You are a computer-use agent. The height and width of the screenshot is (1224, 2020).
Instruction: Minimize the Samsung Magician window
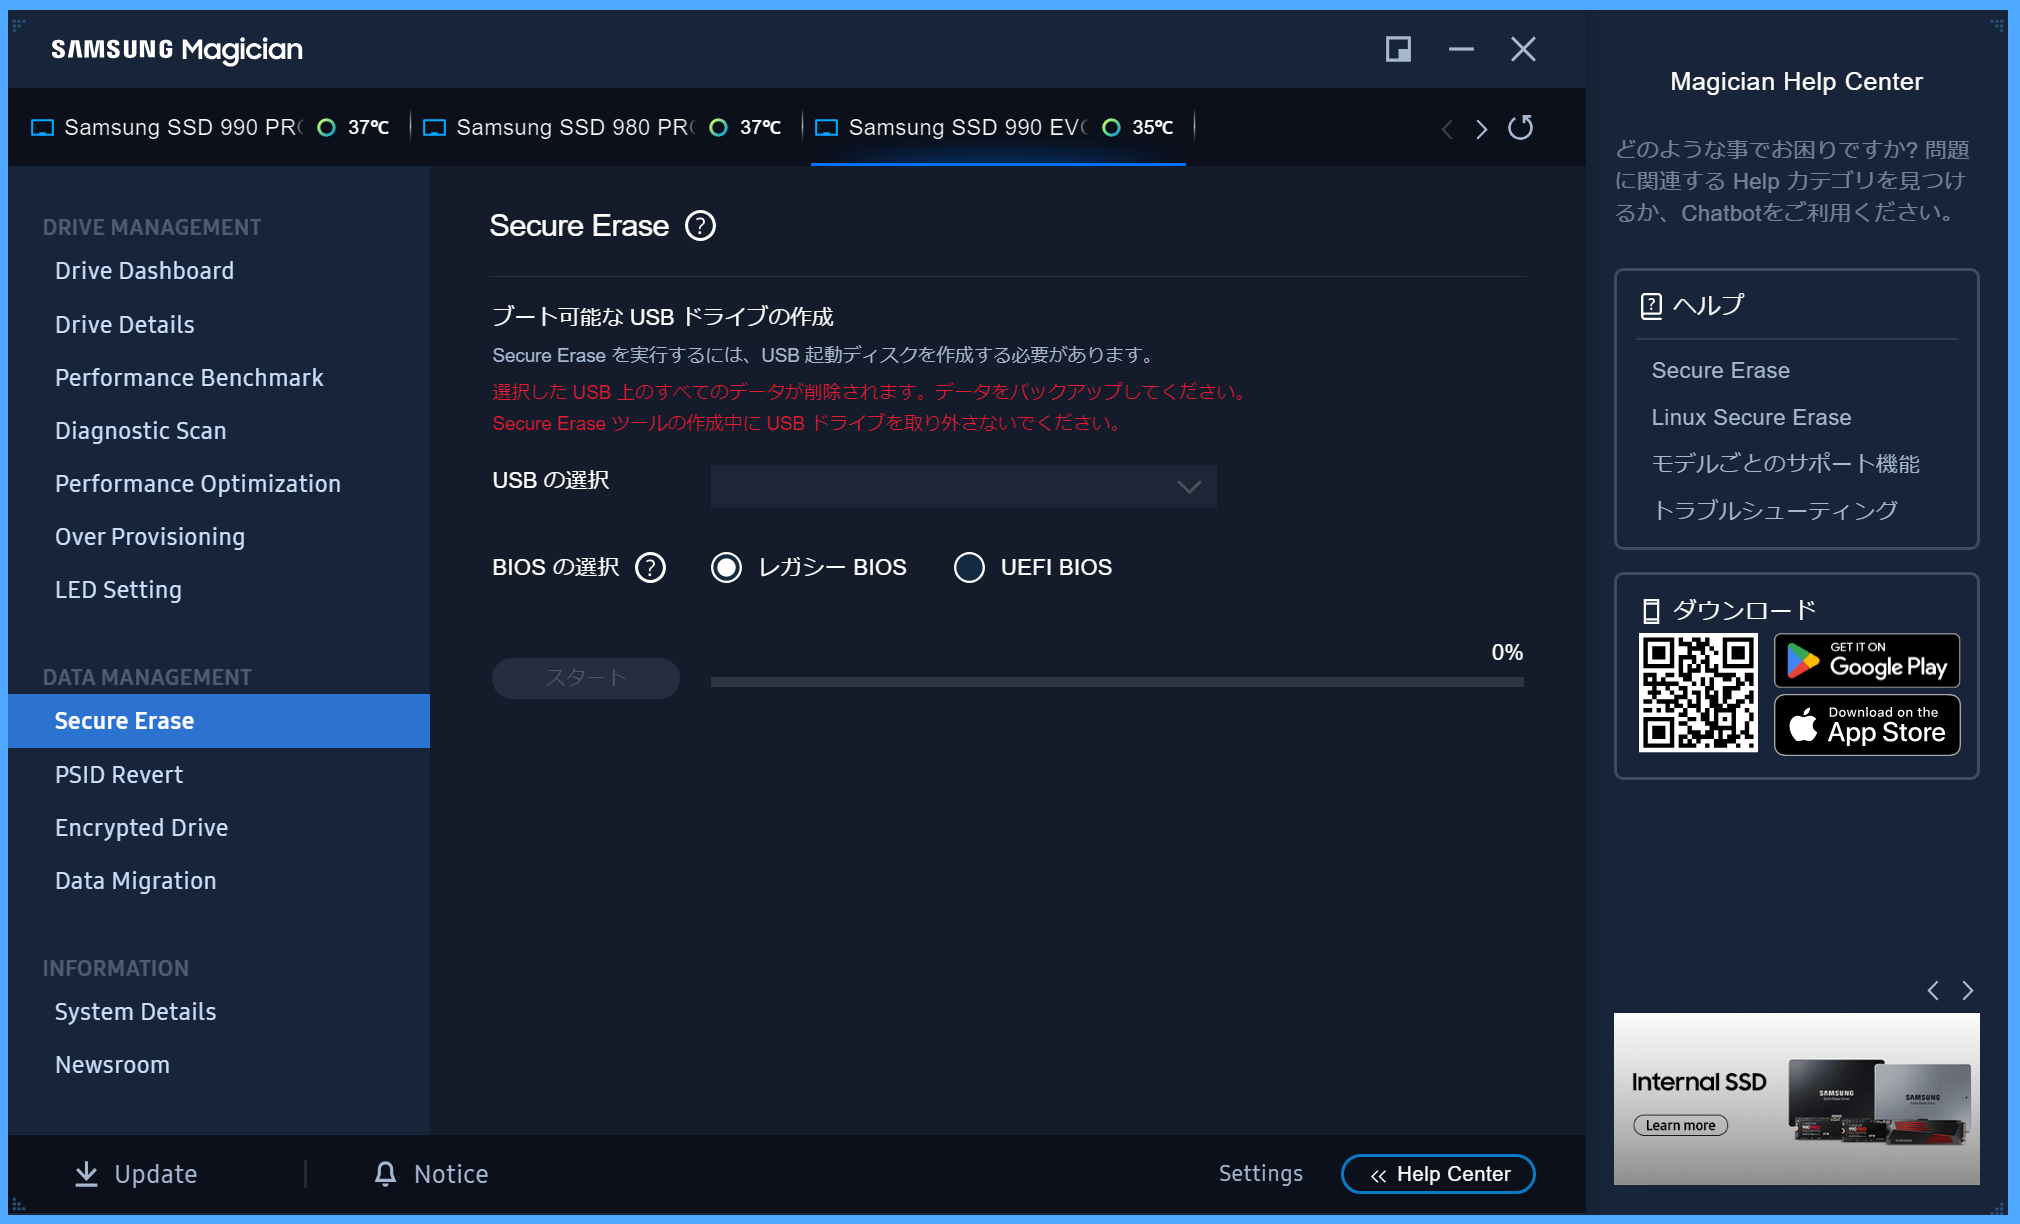1461,49
